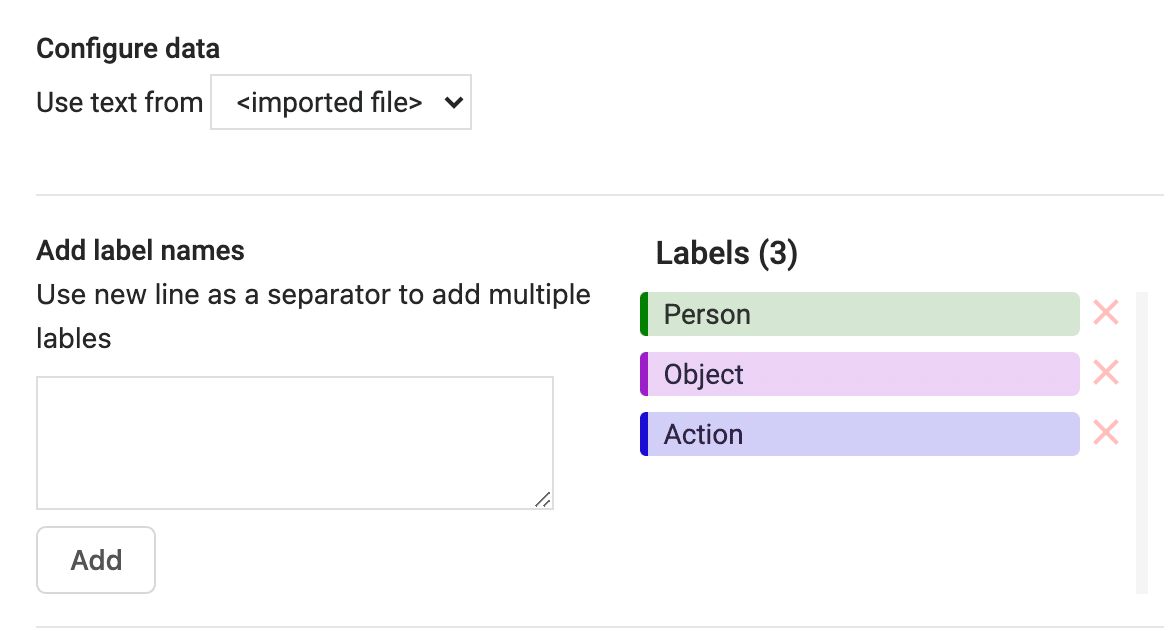Click the Configure data heading
The width and height of the screenshot is (1172, 628).
point(127,47)
